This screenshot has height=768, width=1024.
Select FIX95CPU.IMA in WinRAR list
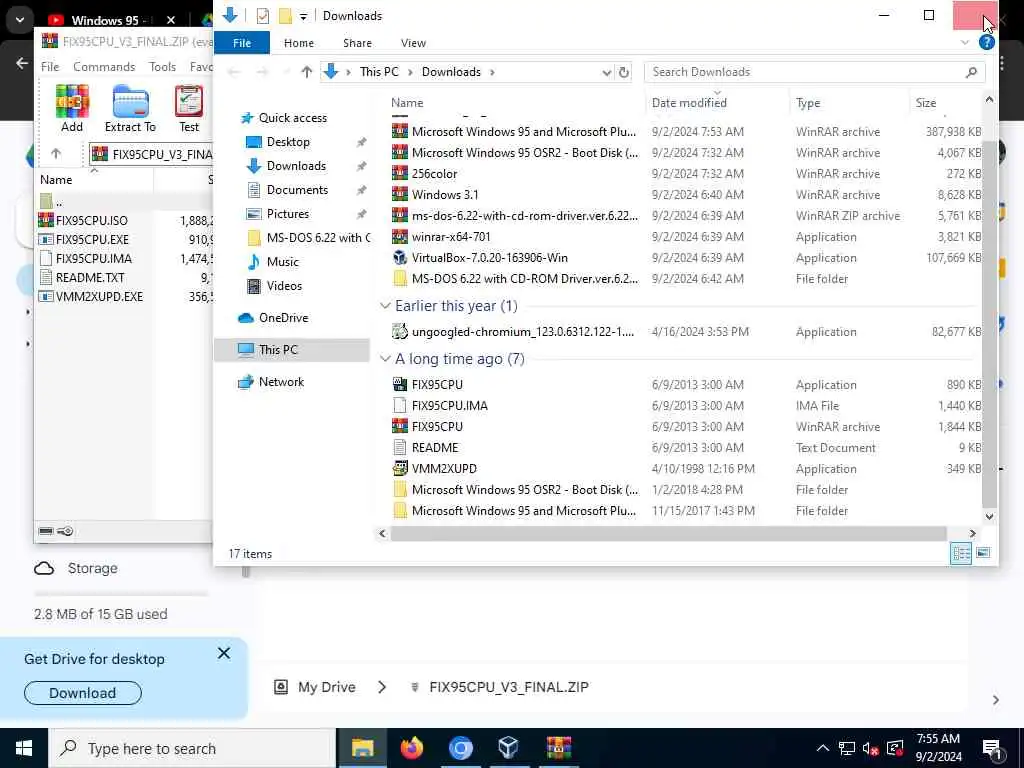coord(93,259)
